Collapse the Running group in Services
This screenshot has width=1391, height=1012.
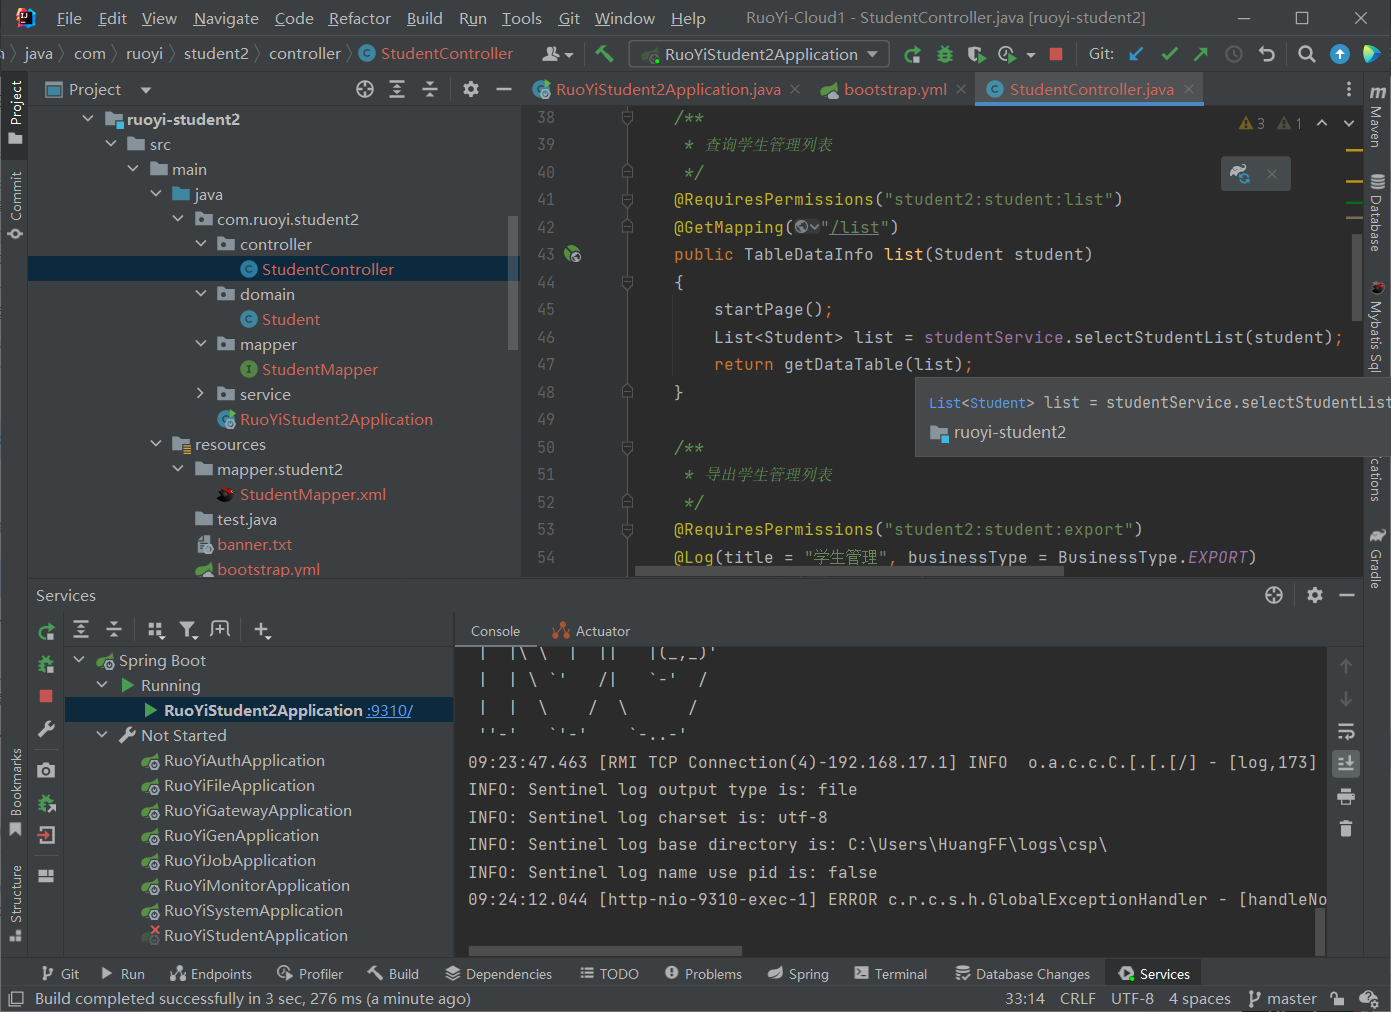click(102, 685)
